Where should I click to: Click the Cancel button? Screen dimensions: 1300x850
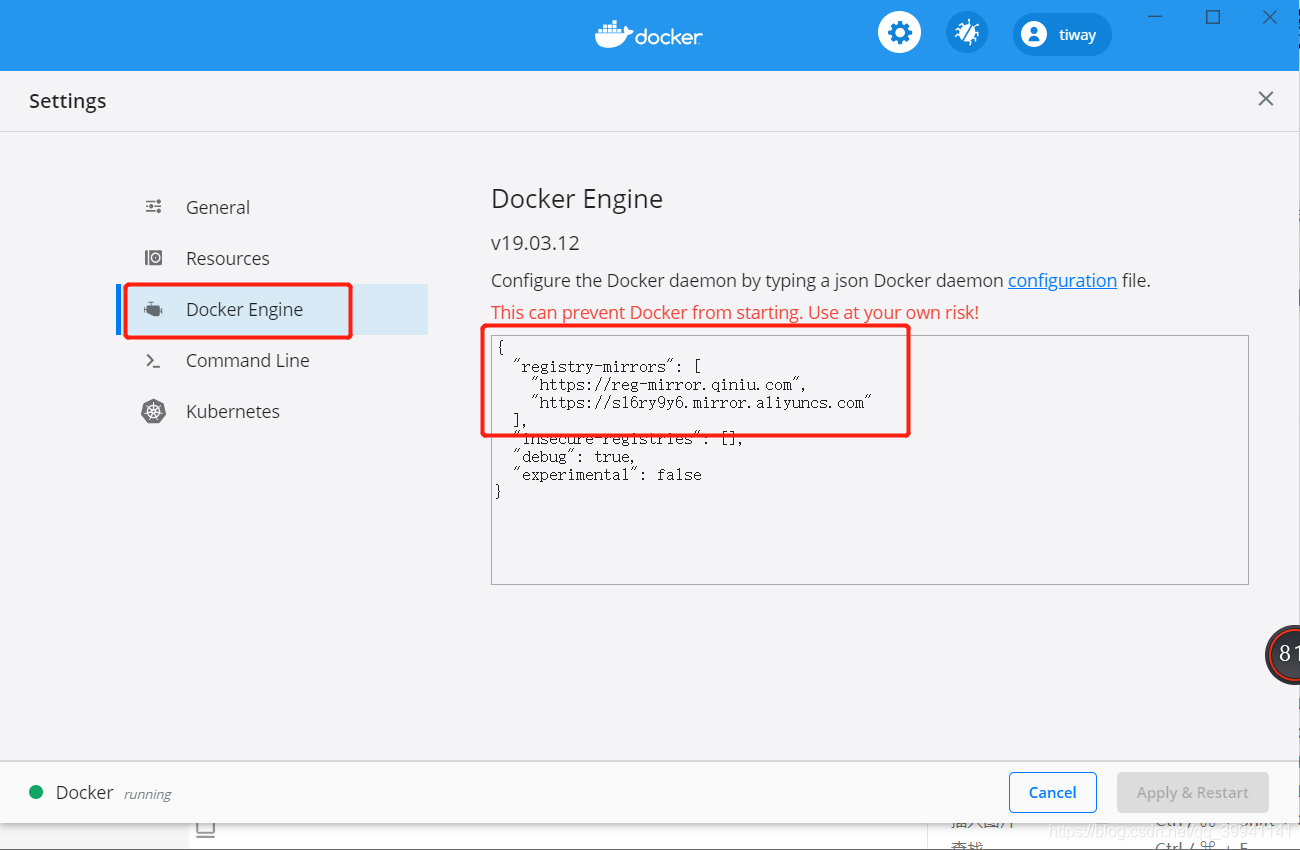click(x=1052, y=792)
